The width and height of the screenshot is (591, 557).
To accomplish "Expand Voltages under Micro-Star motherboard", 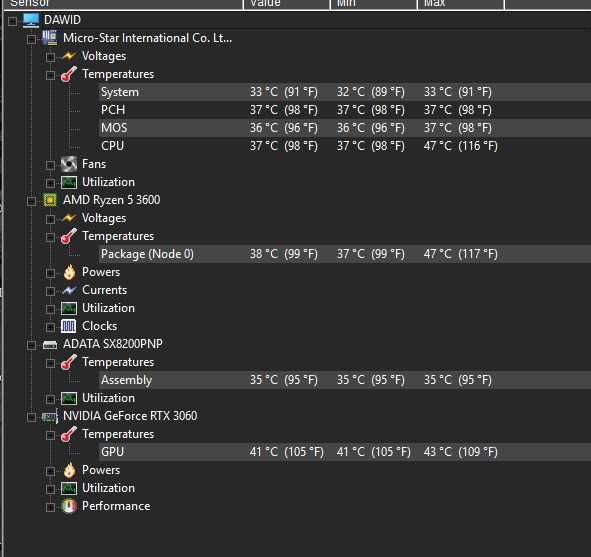I will 50,57.
